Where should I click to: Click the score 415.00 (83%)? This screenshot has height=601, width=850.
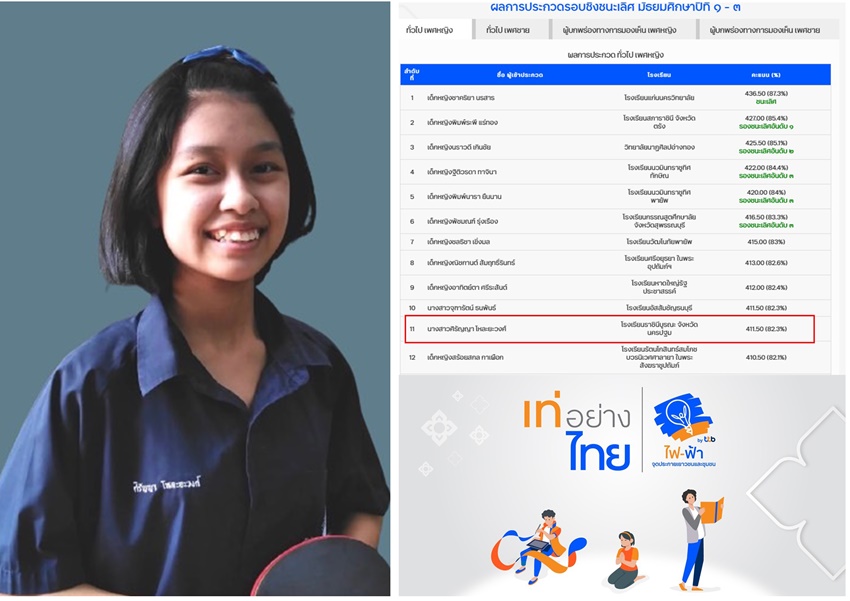766,242
